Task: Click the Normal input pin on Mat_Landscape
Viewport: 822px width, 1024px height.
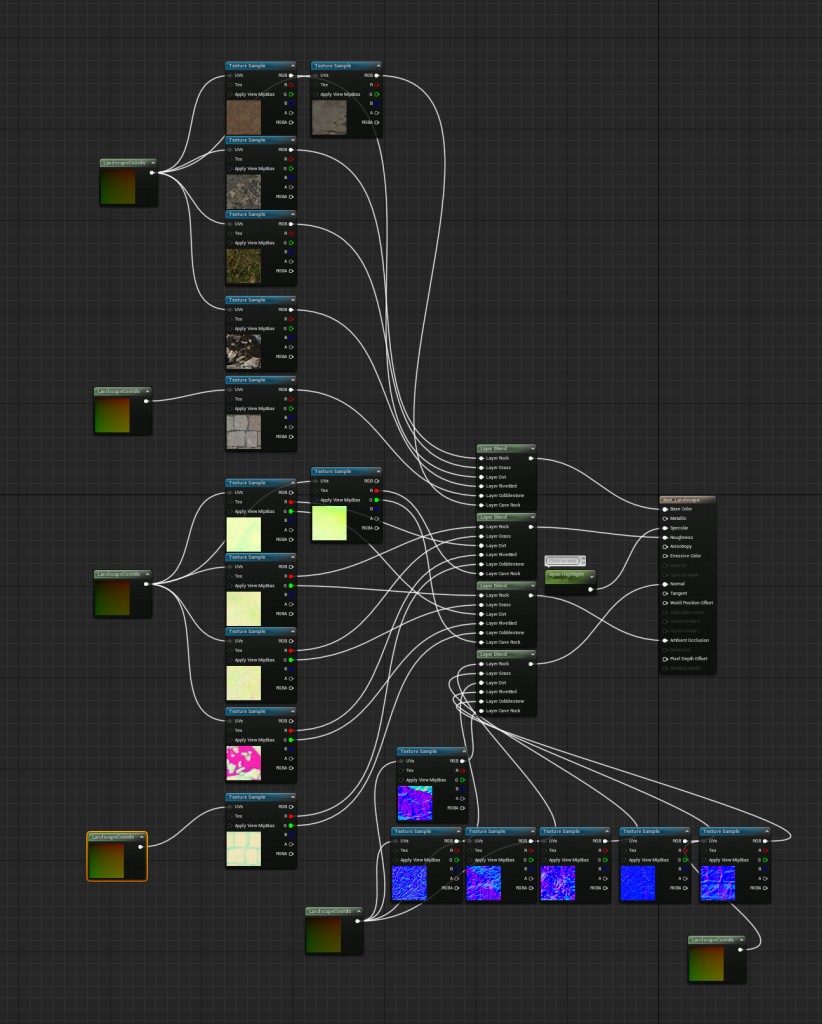Action: [666, 583]
